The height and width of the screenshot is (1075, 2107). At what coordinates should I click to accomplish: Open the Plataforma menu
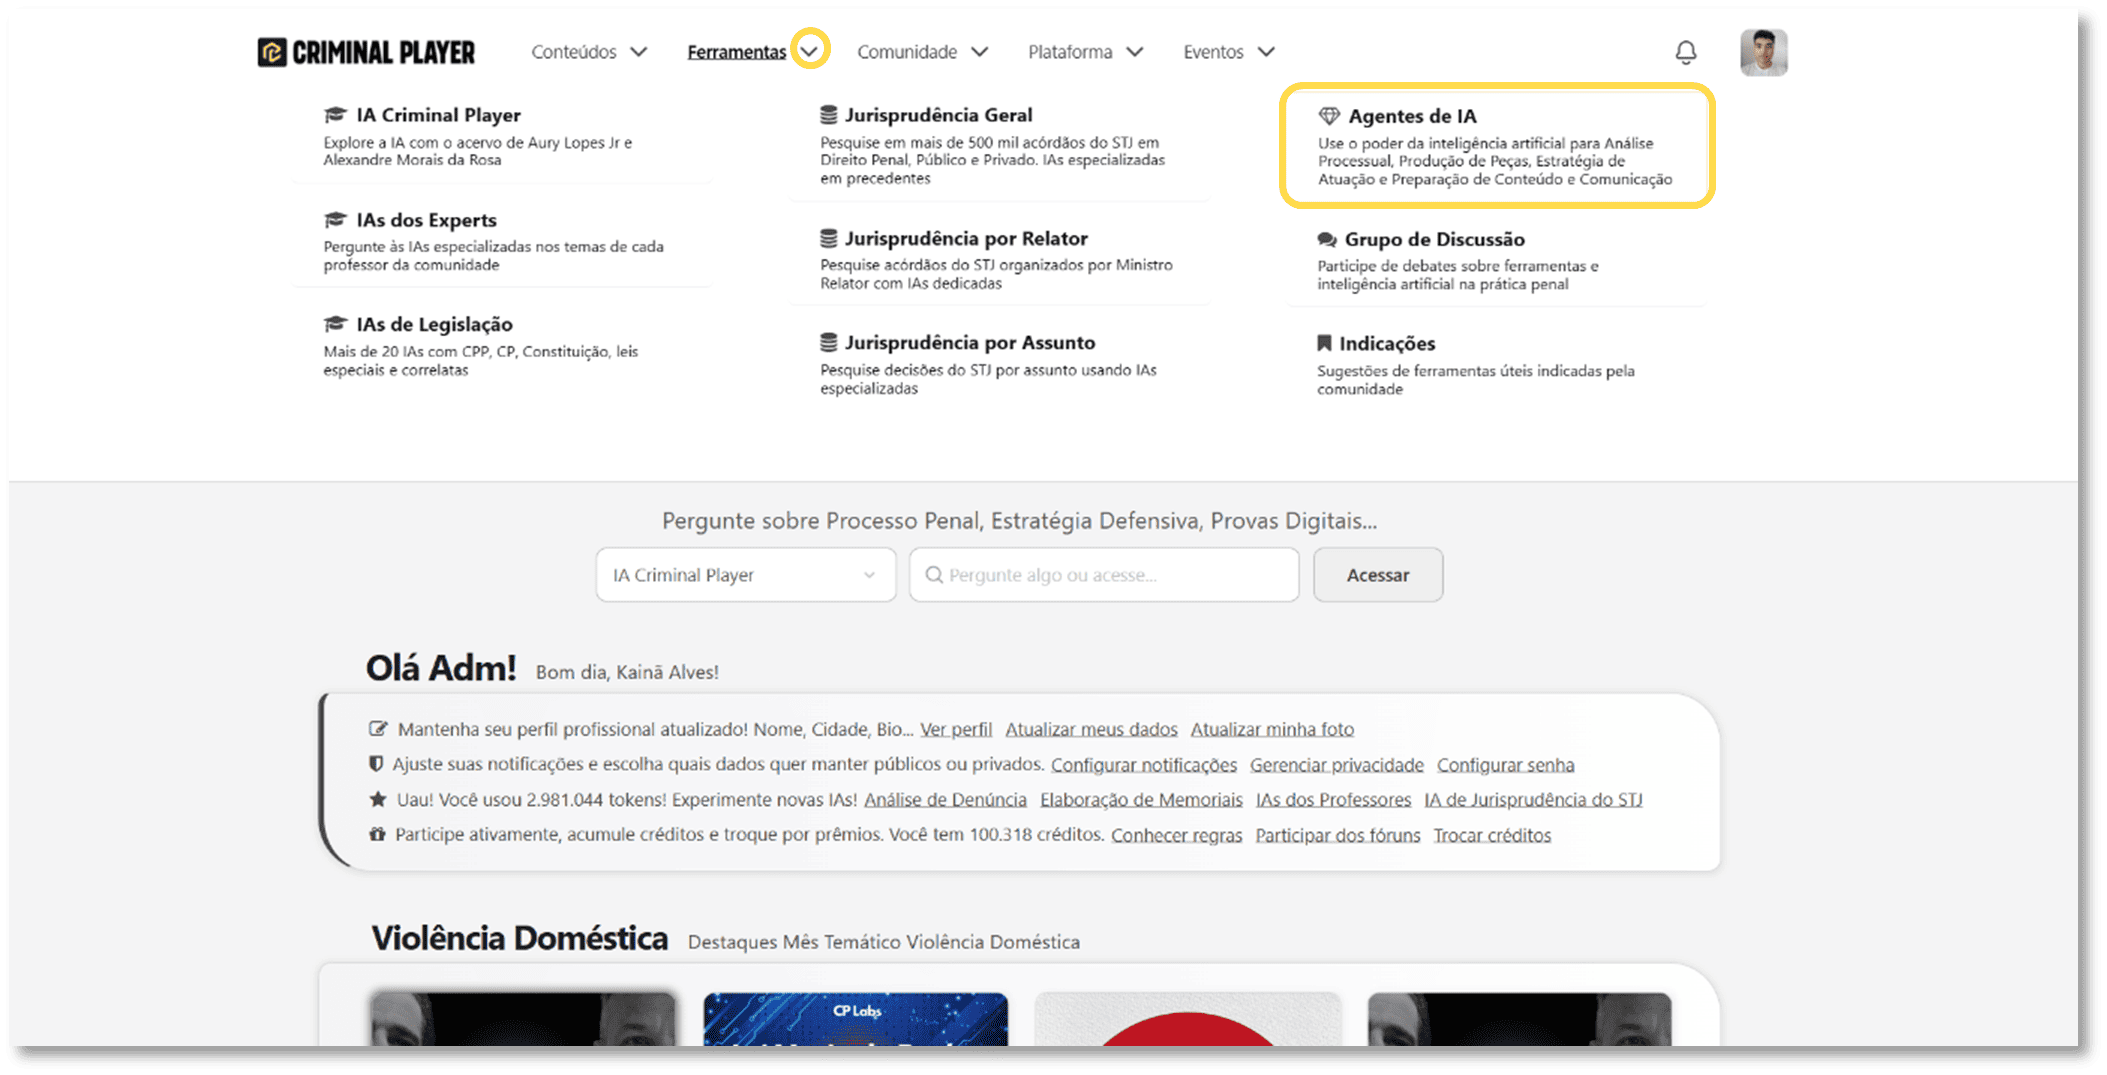(1085, 51)
